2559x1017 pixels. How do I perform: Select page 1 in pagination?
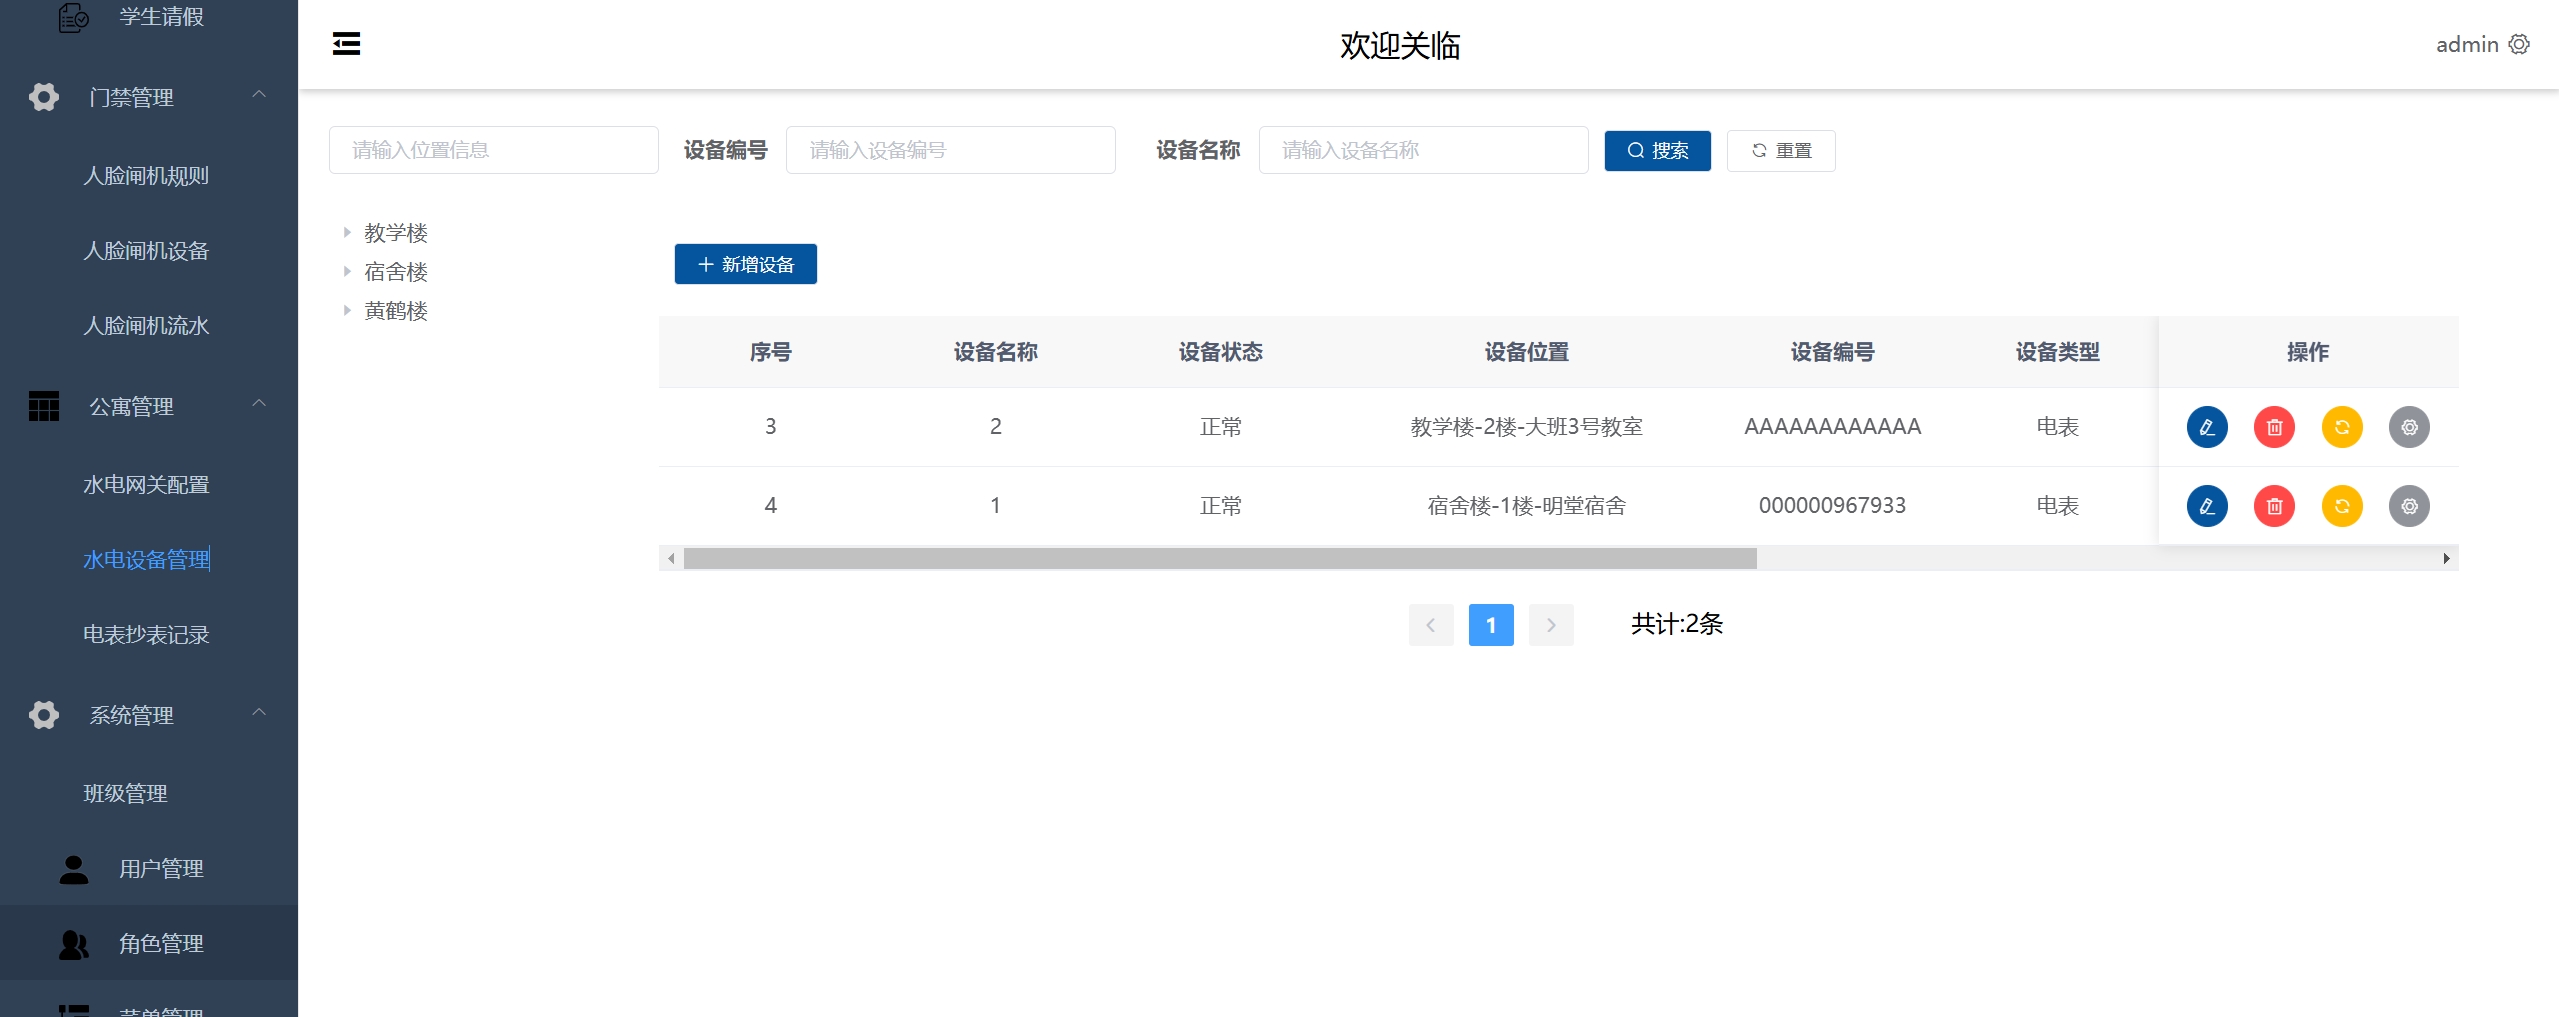coord(1491,625)
